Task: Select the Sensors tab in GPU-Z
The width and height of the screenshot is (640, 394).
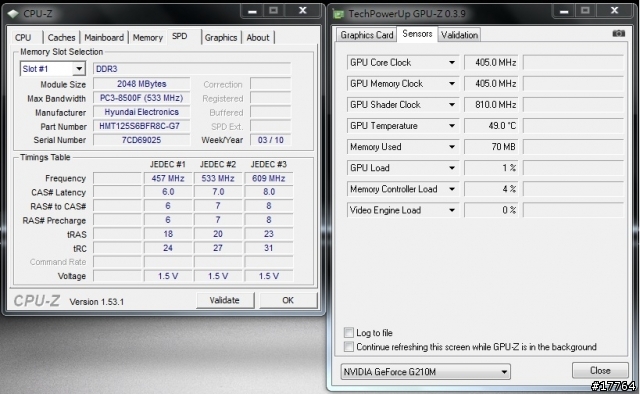Action: click(x=417, y=34)
